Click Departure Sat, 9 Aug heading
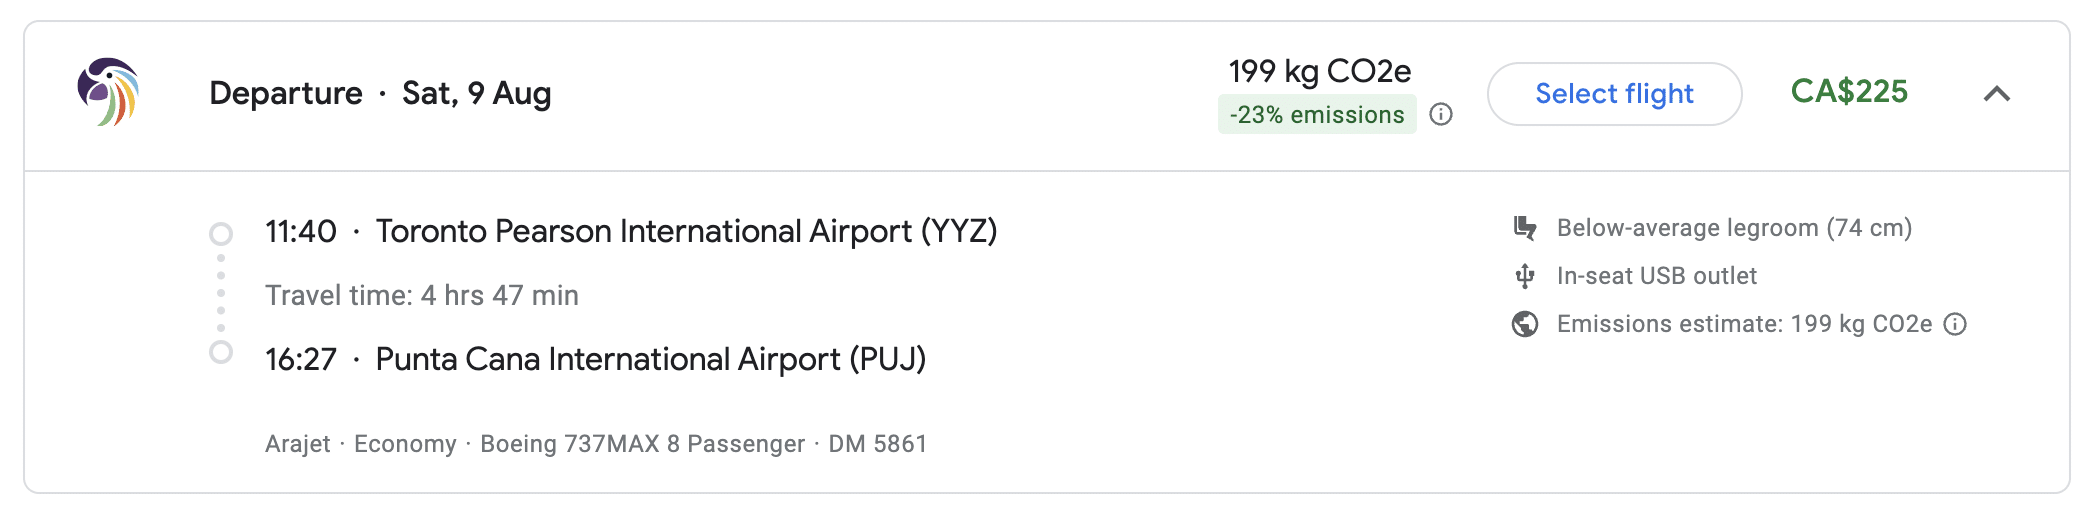 click(x=380, y=93)
